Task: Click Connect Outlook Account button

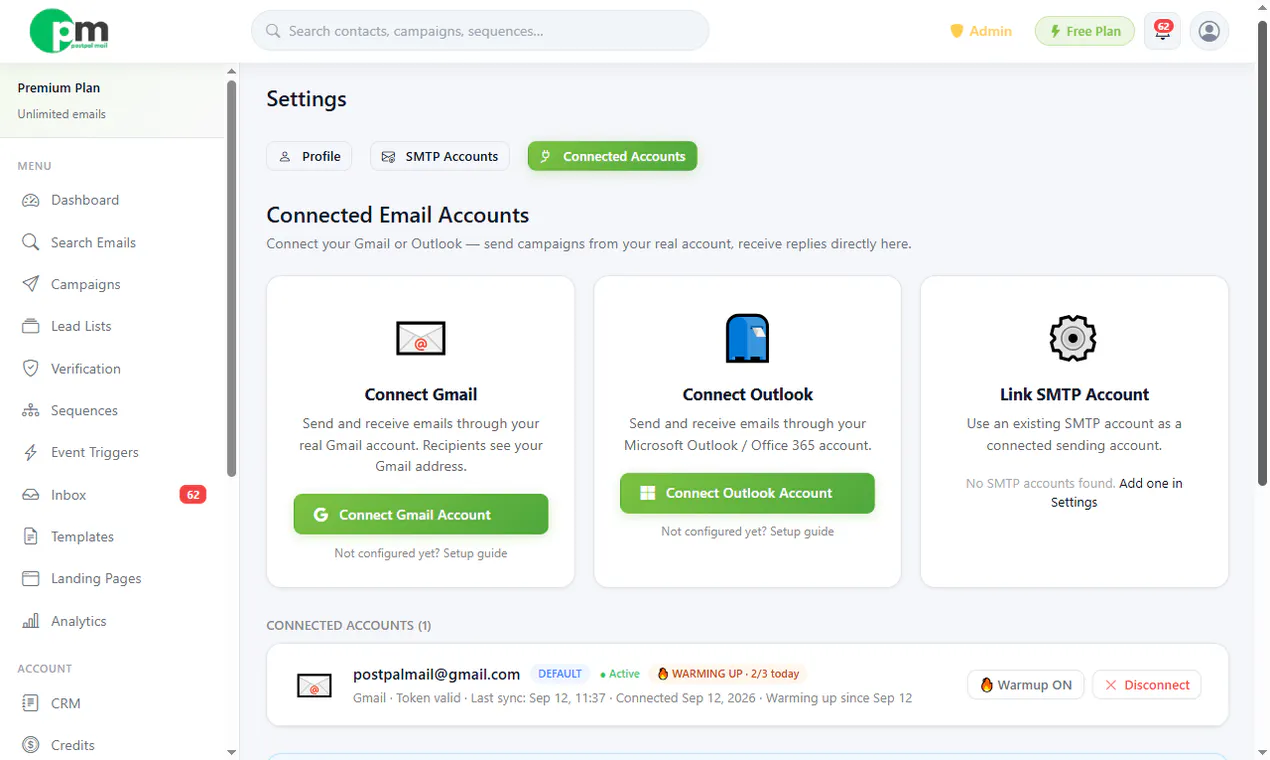Action: 747,493
